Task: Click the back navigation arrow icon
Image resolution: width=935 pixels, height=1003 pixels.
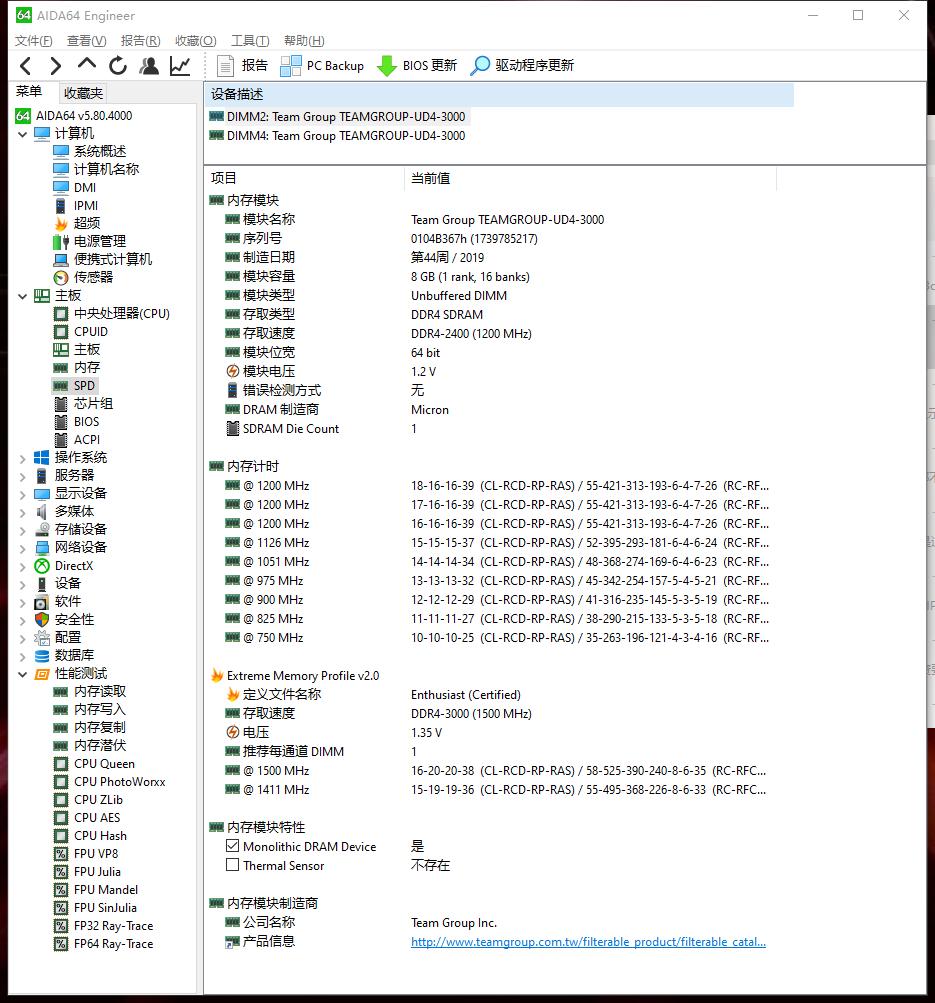Action: click(x=25, y=65)
